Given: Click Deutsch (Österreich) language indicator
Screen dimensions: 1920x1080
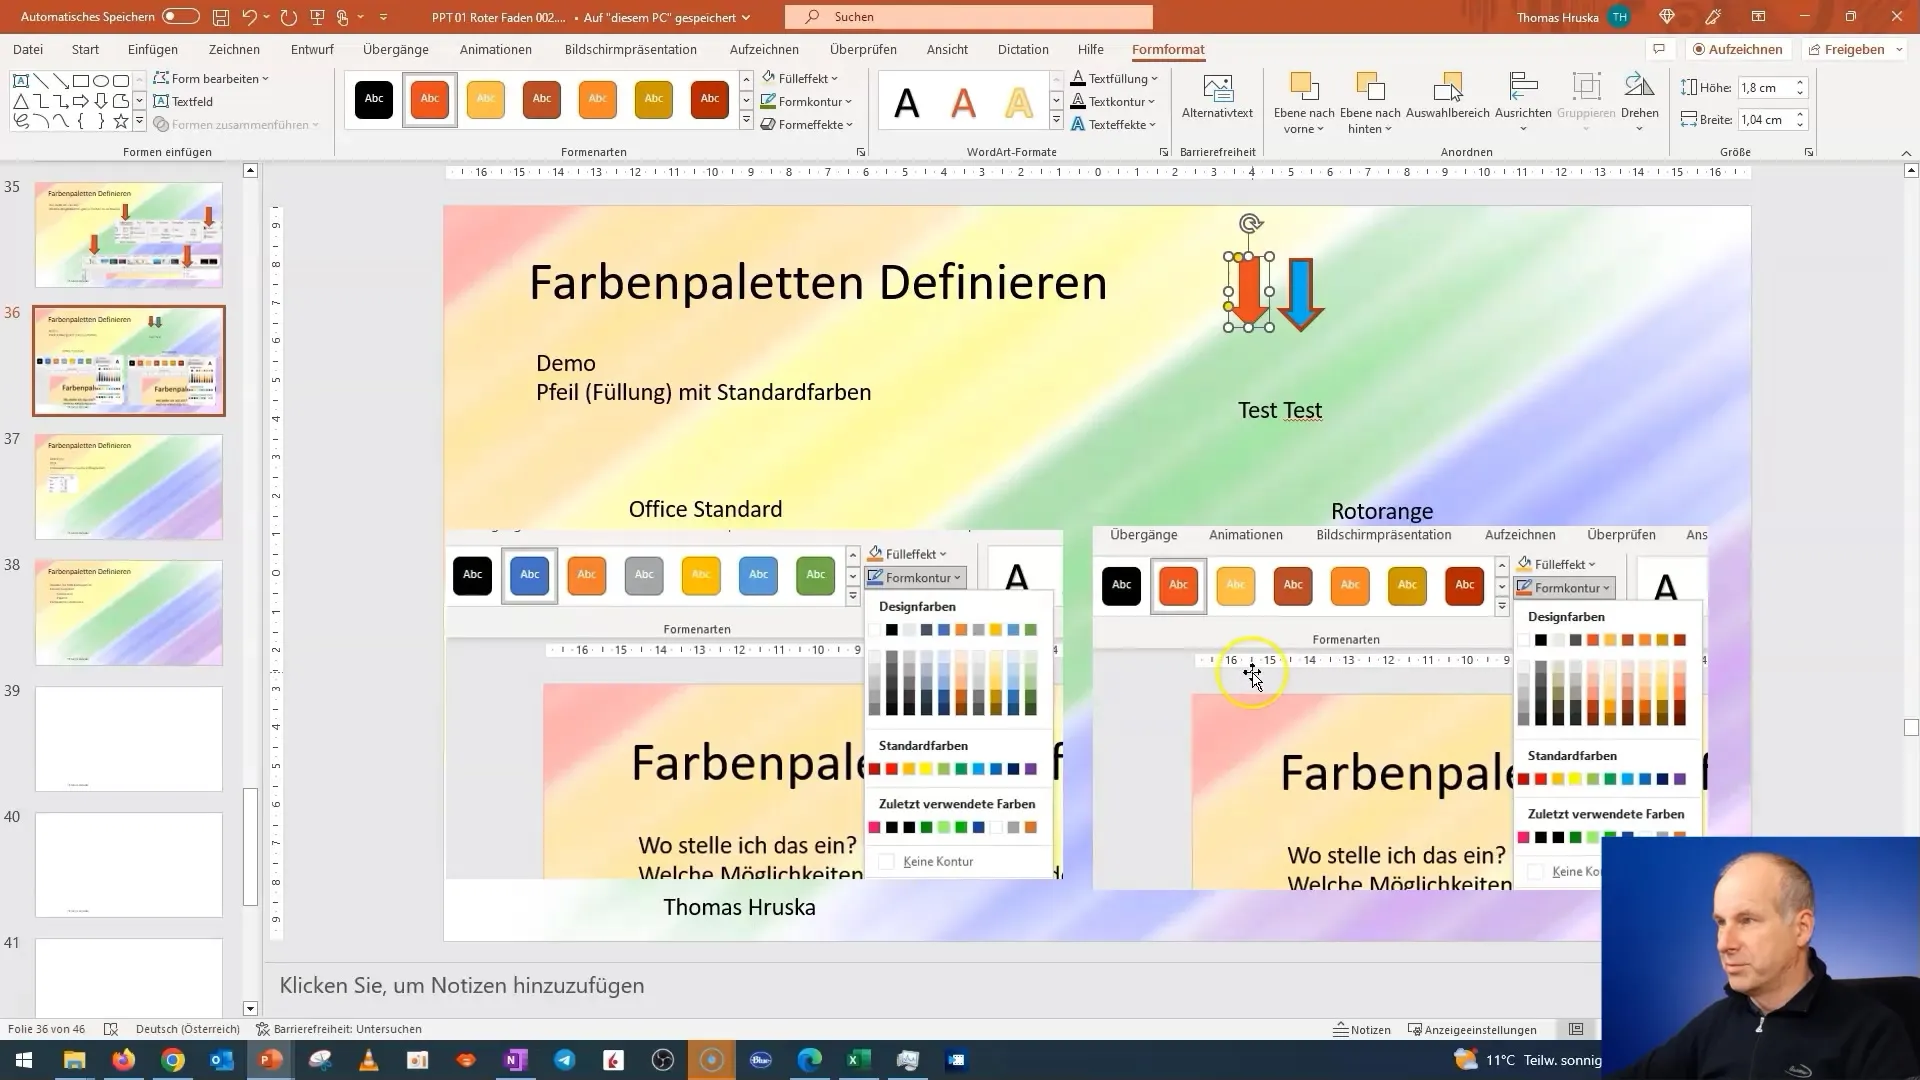Looking at the screenshot, I should point(188,1029).
